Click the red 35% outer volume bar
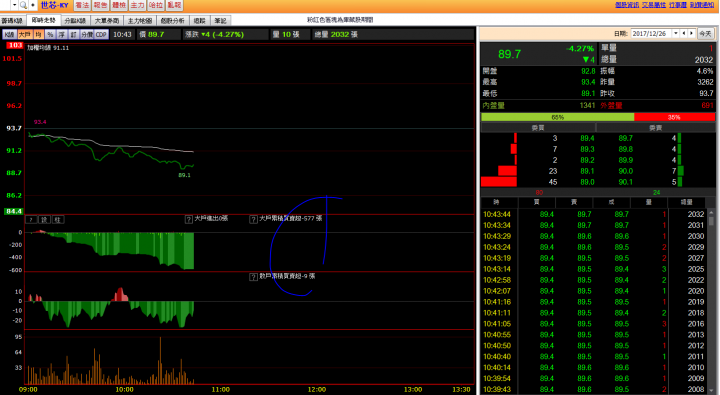 pyautogui.click(x=674, y=117)
